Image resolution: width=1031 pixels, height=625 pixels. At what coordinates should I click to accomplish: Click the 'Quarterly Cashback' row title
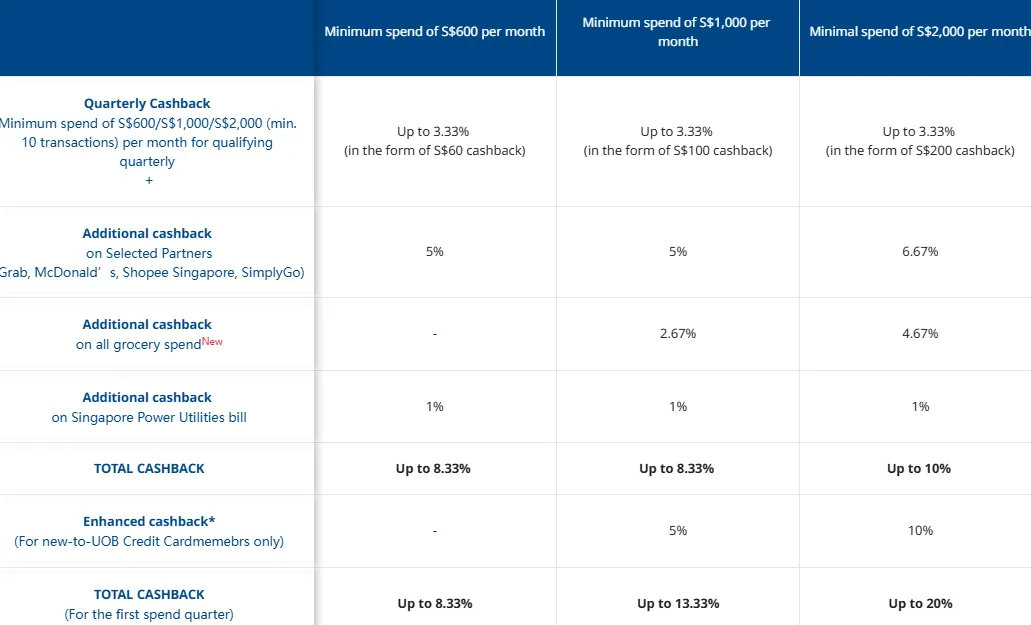147,103
